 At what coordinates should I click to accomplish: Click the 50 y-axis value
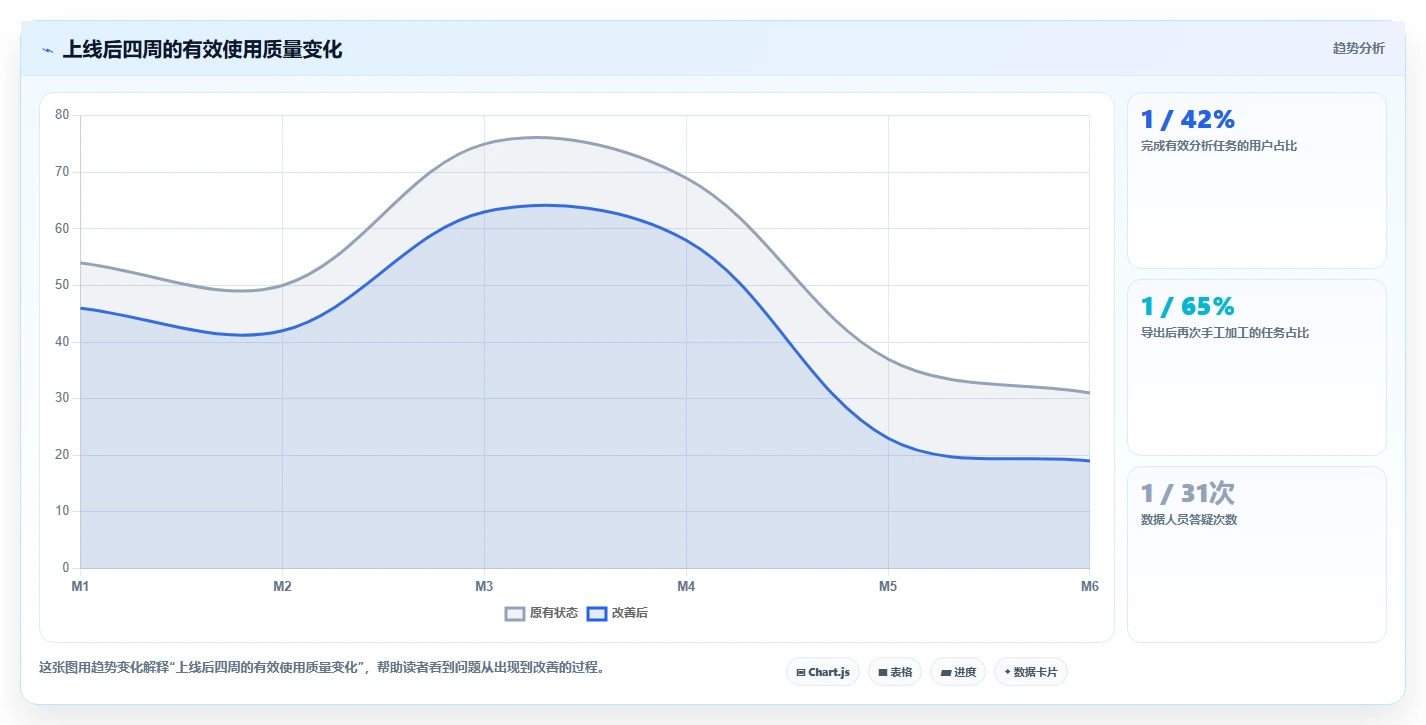[62, 285]
